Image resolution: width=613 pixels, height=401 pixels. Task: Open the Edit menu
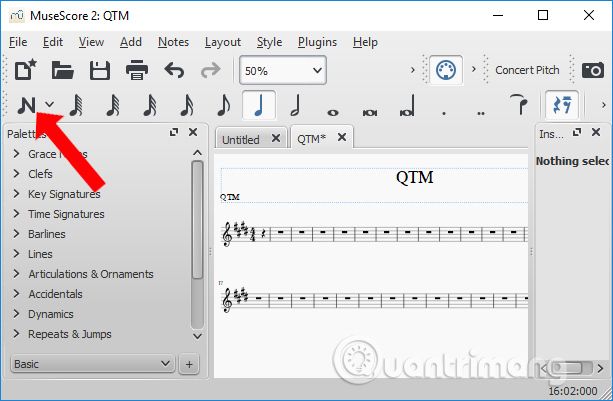tap(53, 42)
